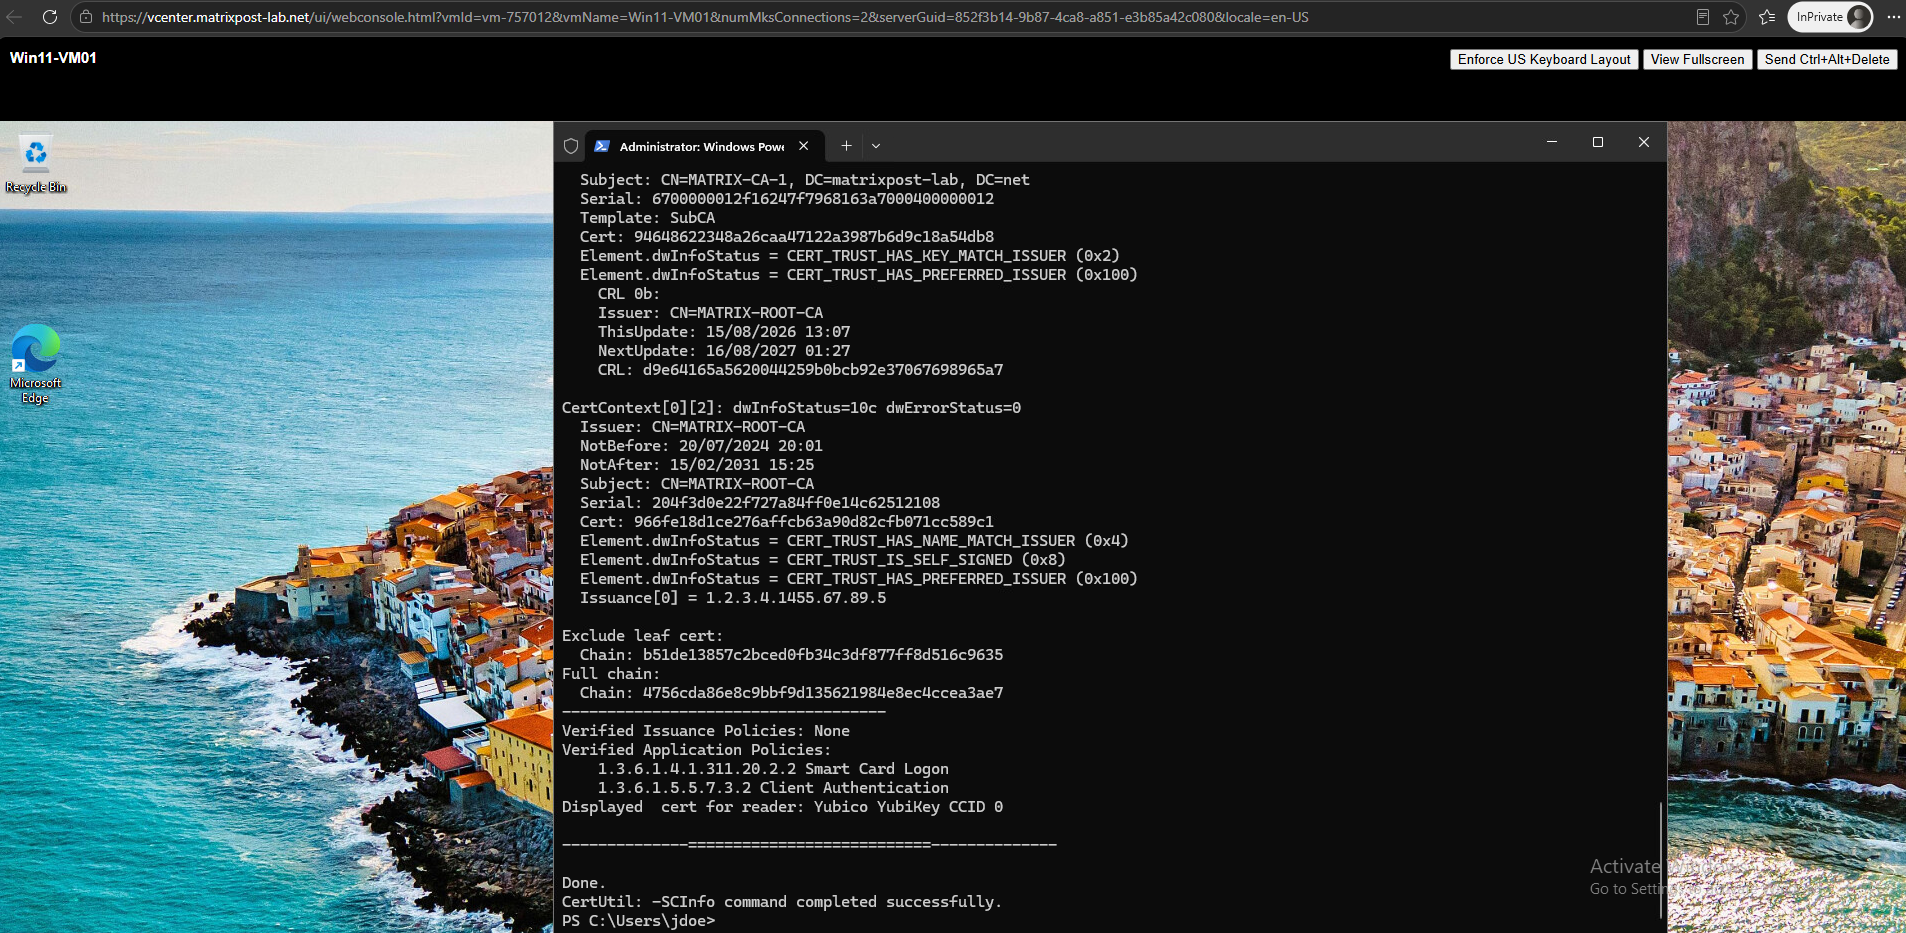The image size is (1906, 933).
Task: Open the Recycle Bin desktop icon
Action: point(36,165)
